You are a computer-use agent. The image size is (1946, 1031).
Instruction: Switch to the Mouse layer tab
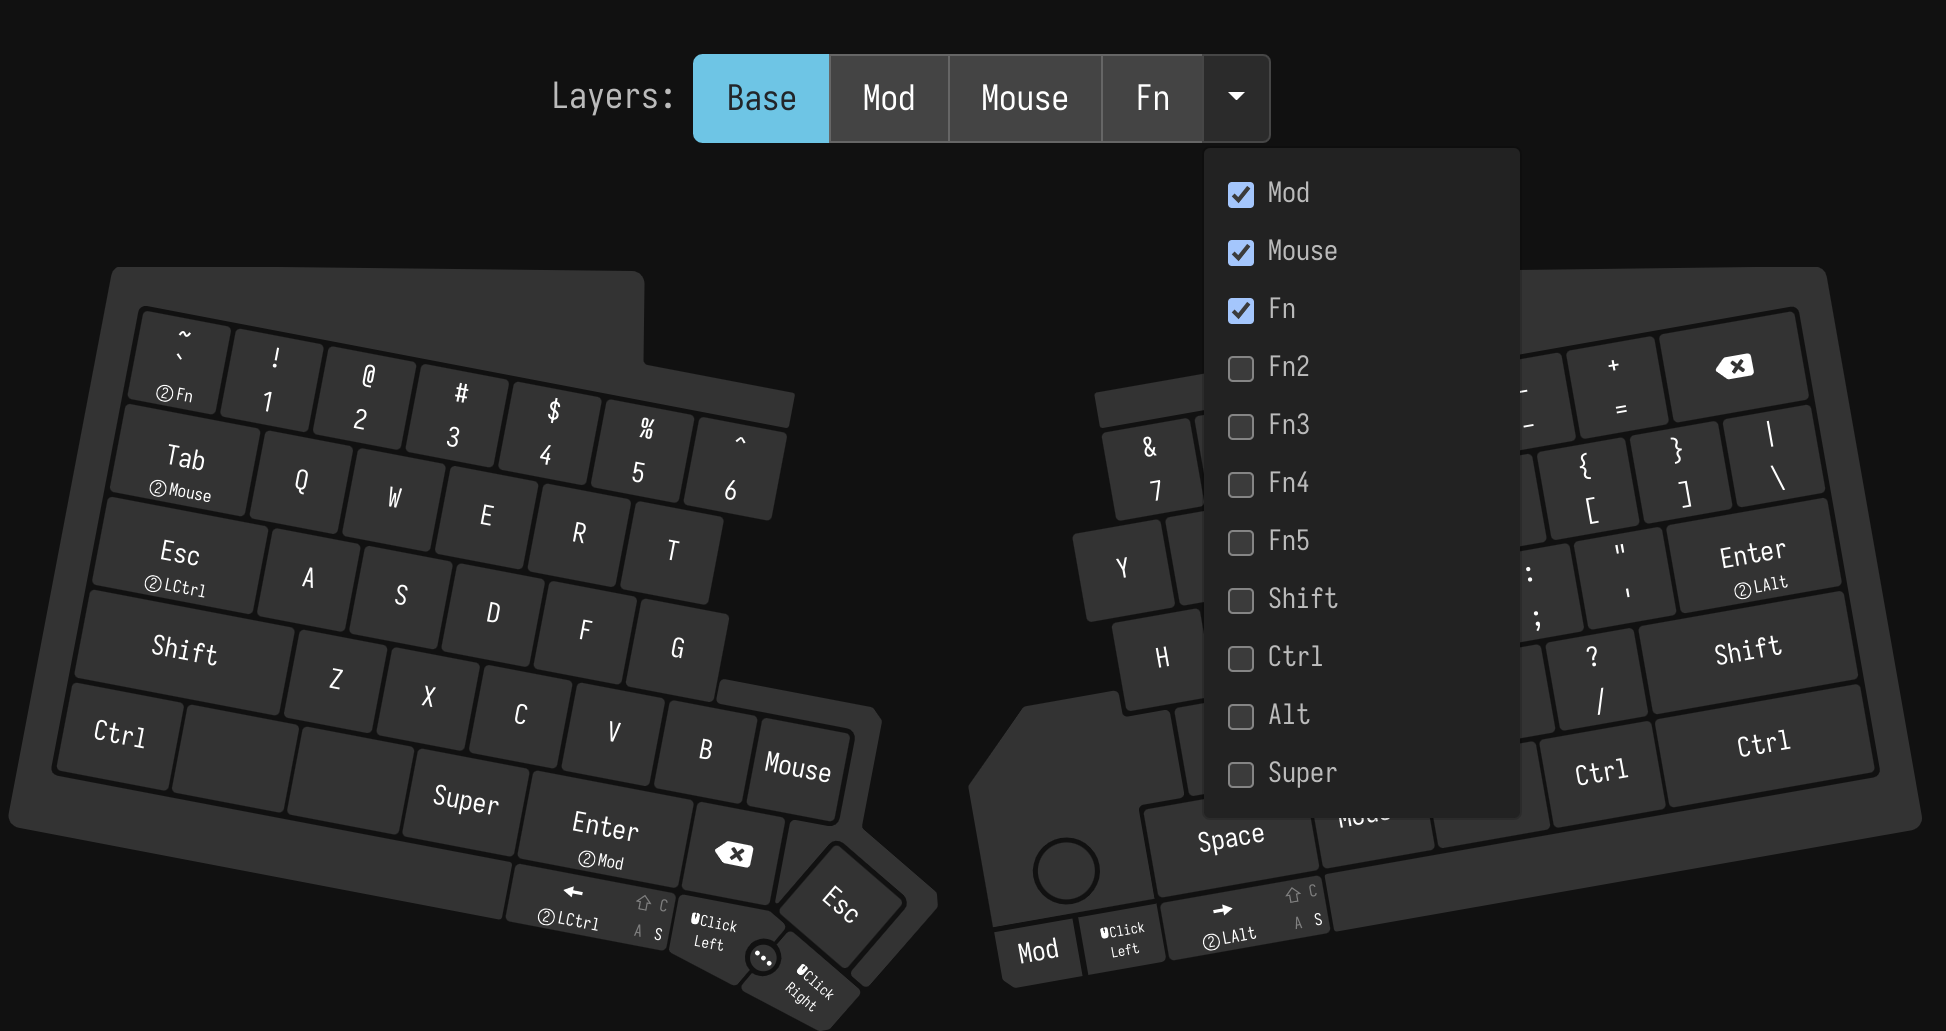click(1024, 98)
